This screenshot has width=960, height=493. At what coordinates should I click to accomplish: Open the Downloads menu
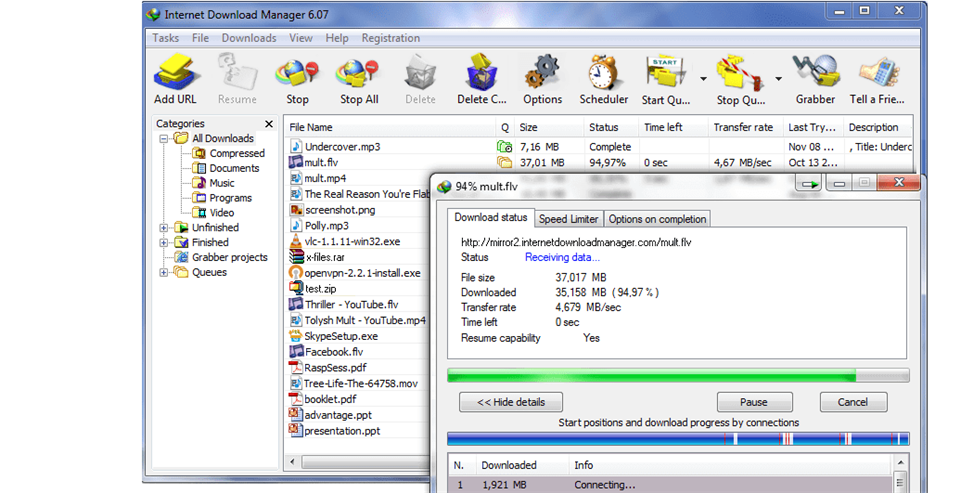pyautogui.click(x=248, y=38)
